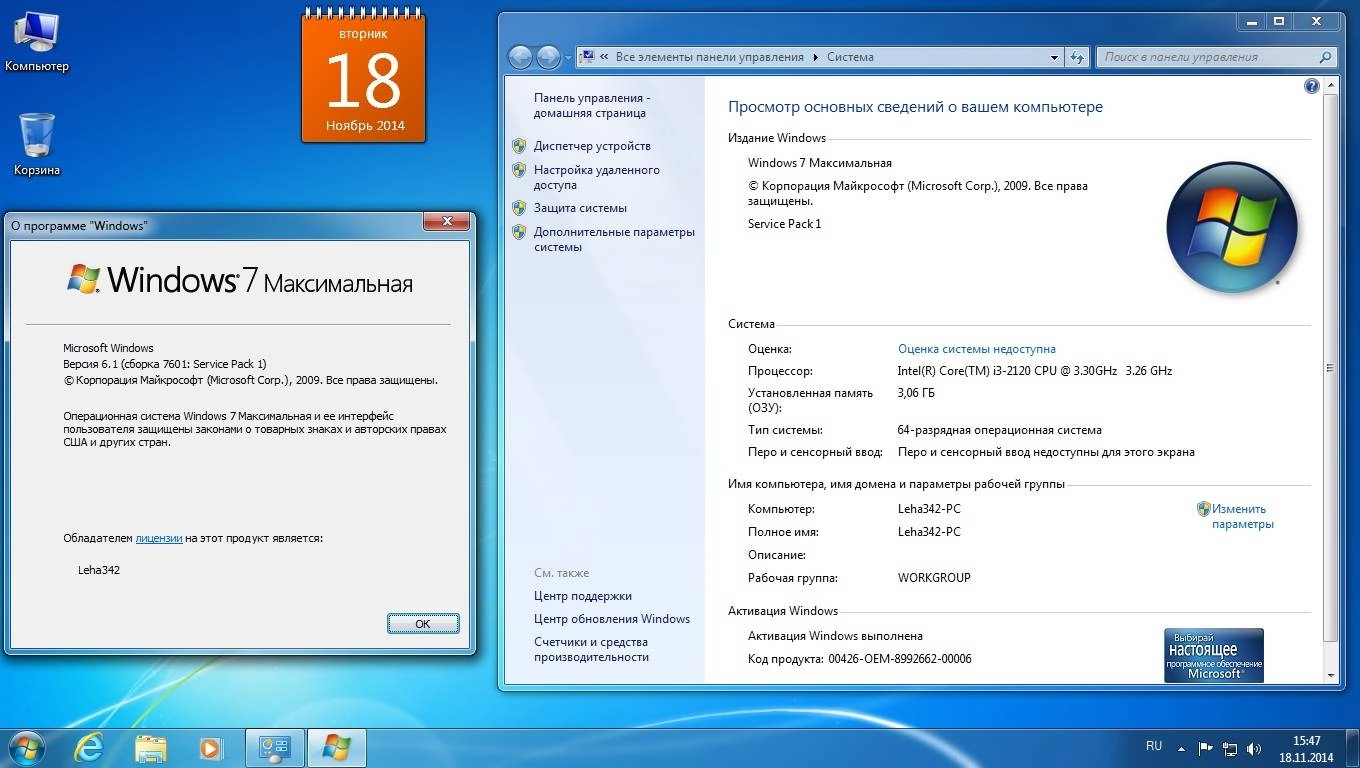1360x768 pixels.
Task: Open Центр обновления Windows link
Action: click(612, 619)
